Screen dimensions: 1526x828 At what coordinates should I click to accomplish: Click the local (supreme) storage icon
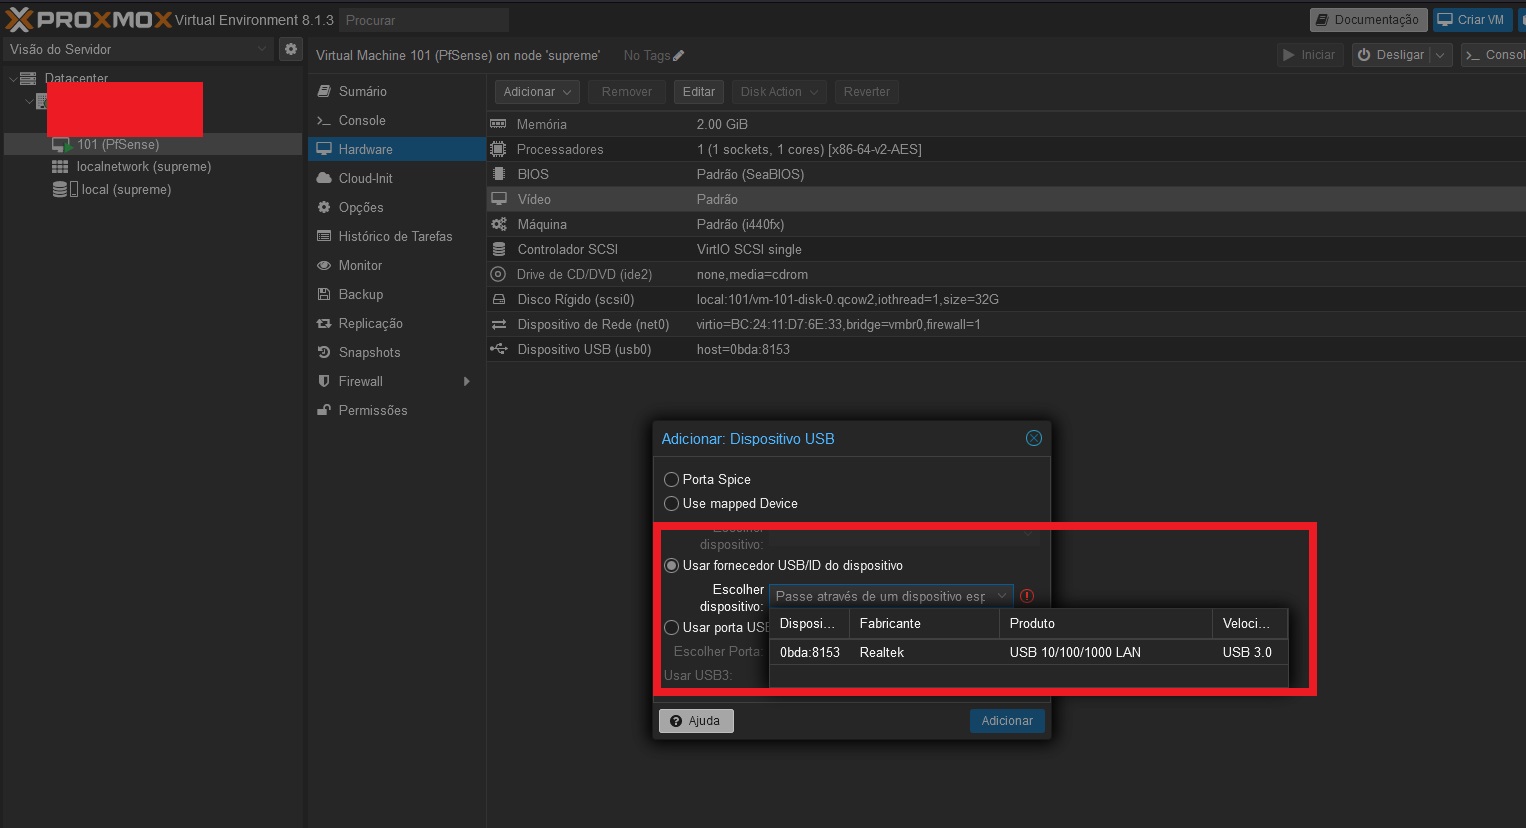point(64,189)
